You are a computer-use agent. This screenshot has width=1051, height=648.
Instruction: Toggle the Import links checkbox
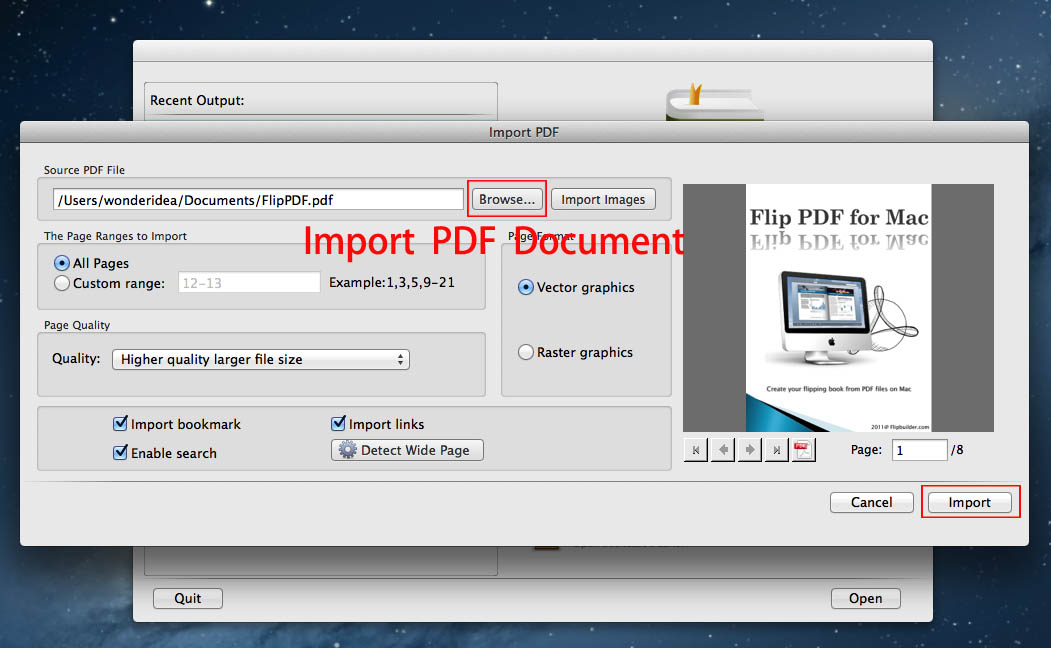pos(338,424)
